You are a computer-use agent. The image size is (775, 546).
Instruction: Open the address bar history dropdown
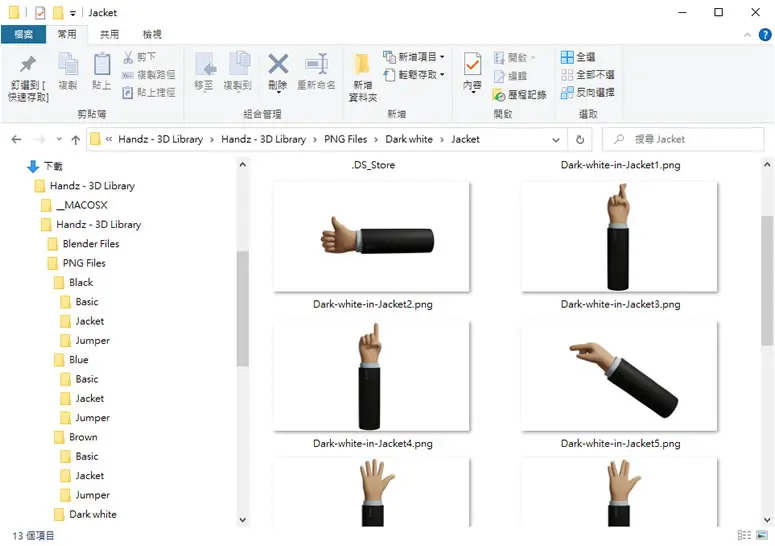[556, 140]
